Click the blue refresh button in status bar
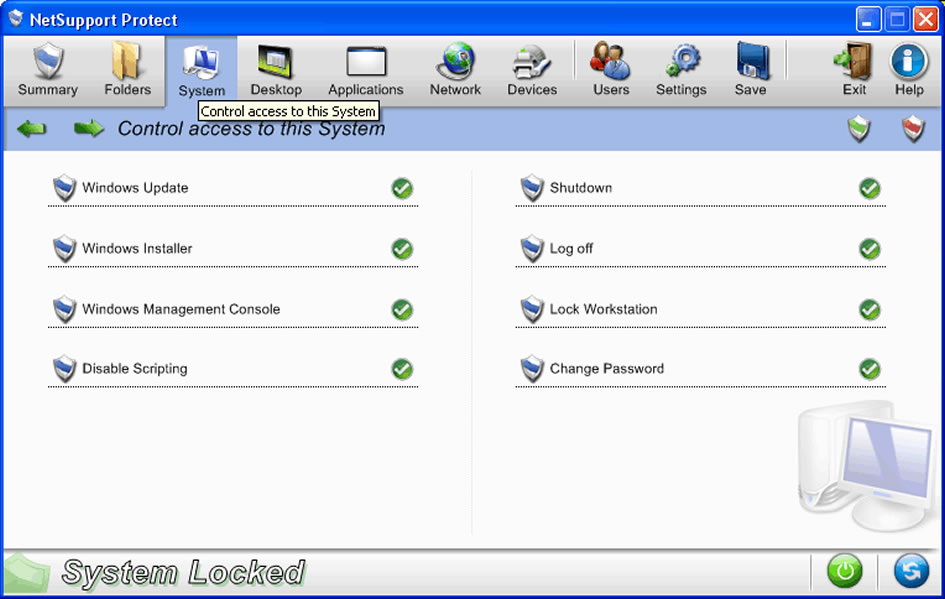 tap(911, 571)
